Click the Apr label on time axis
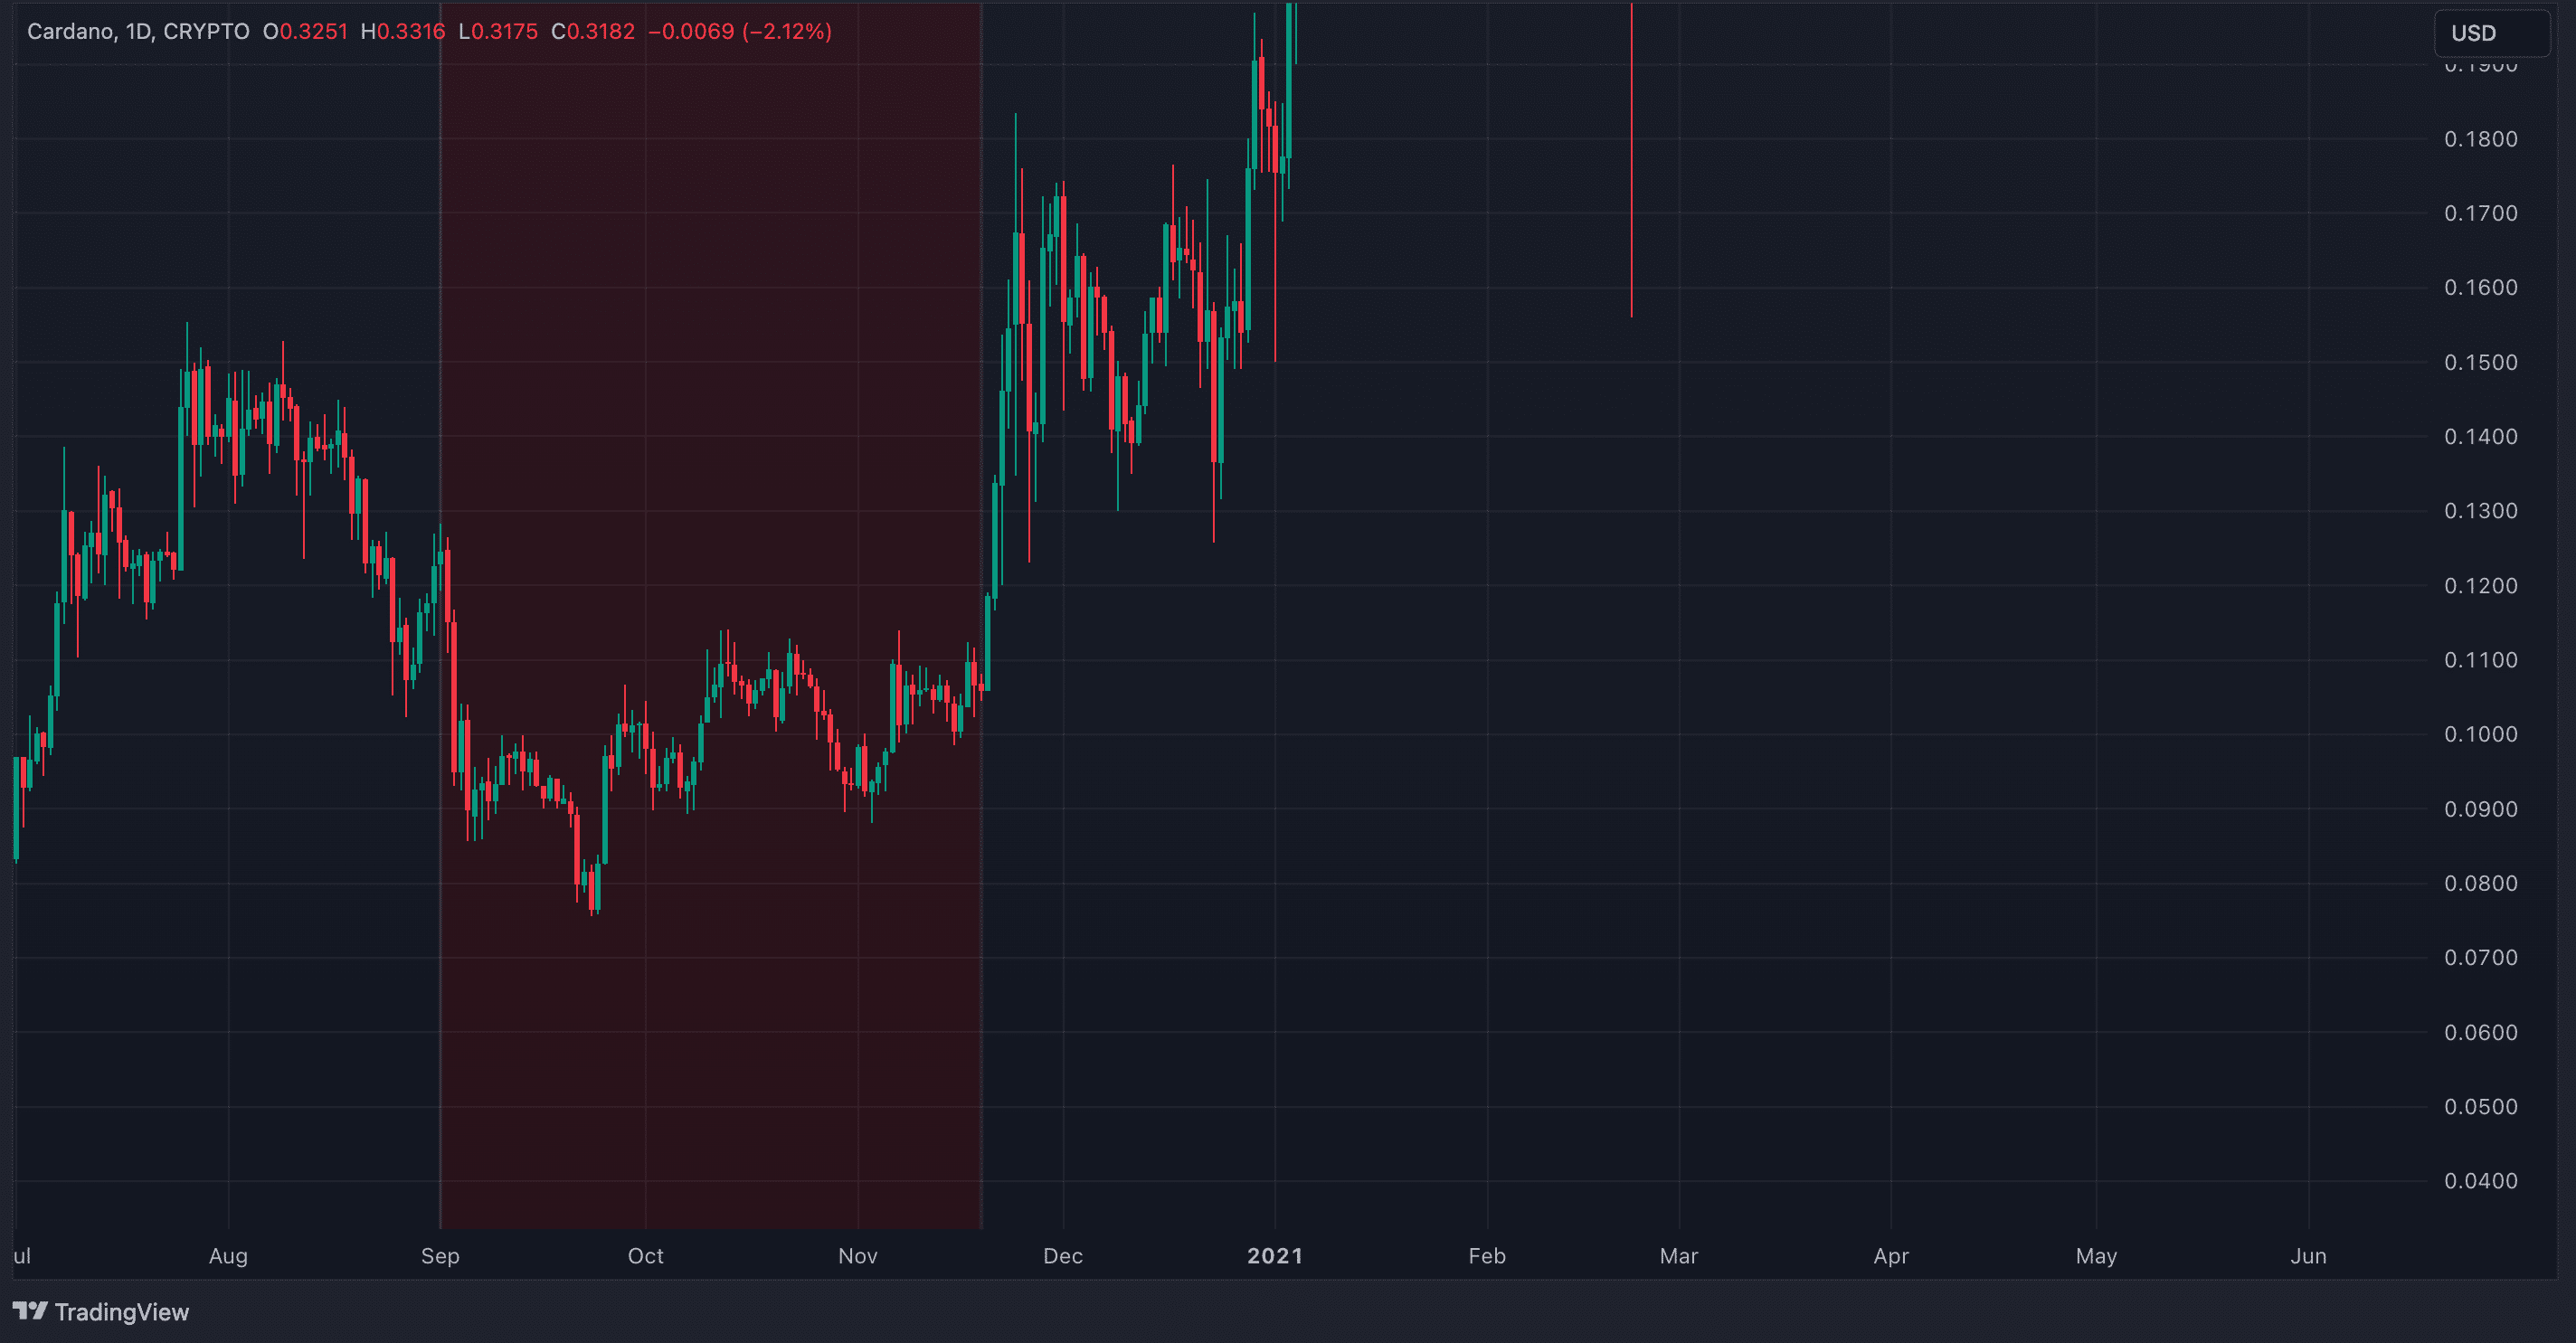 click(1891, 1256)
